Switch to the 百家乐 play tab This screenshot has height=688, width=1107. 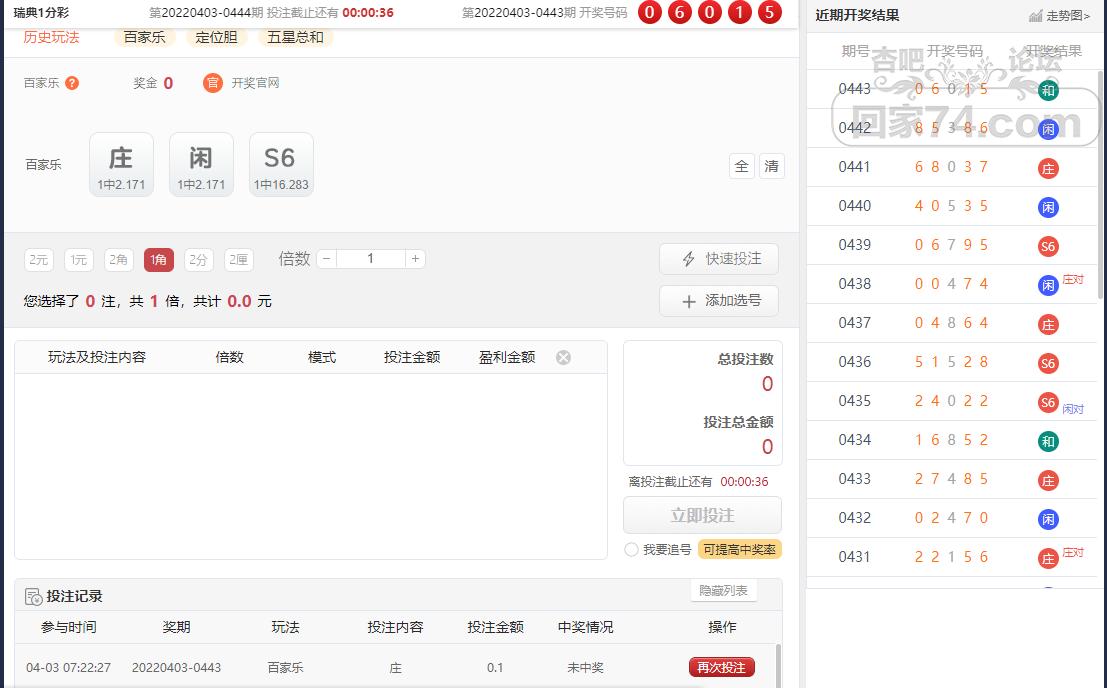[145, 37]
